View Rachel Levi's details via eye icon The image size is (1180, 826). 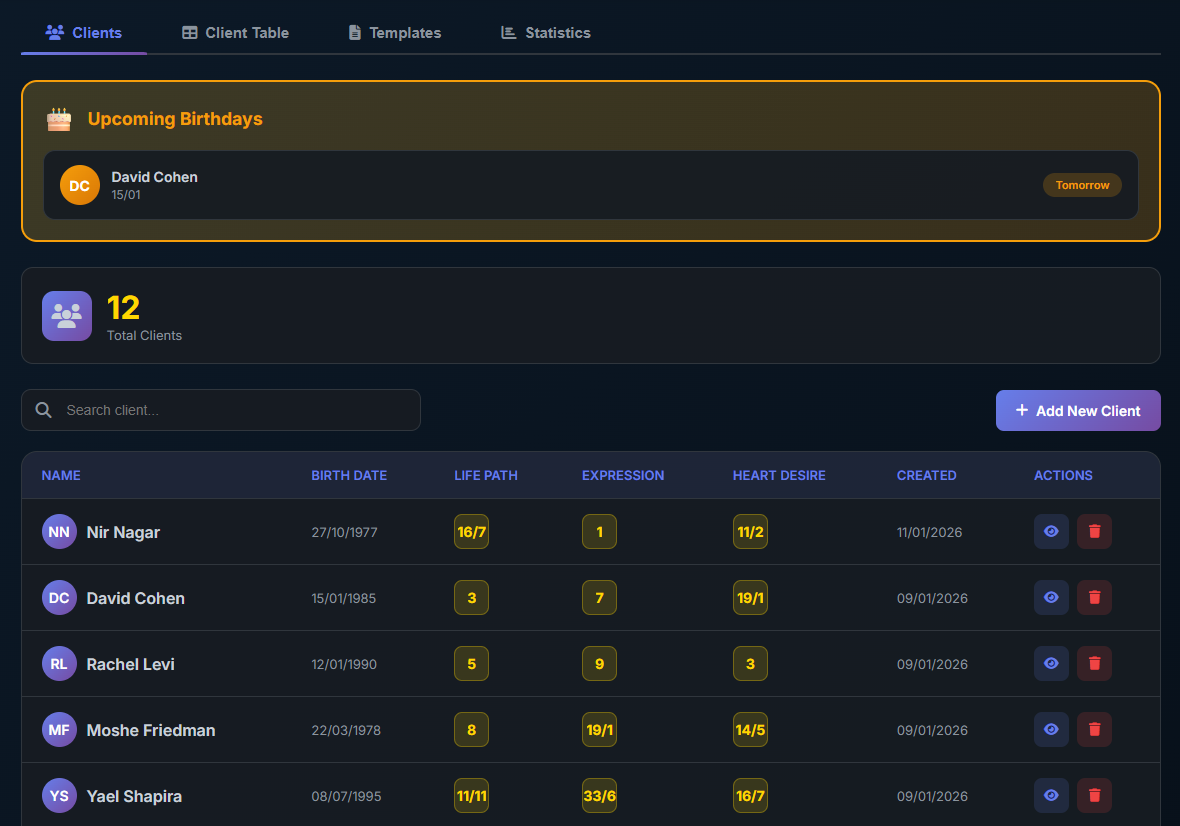[1051, 664]
